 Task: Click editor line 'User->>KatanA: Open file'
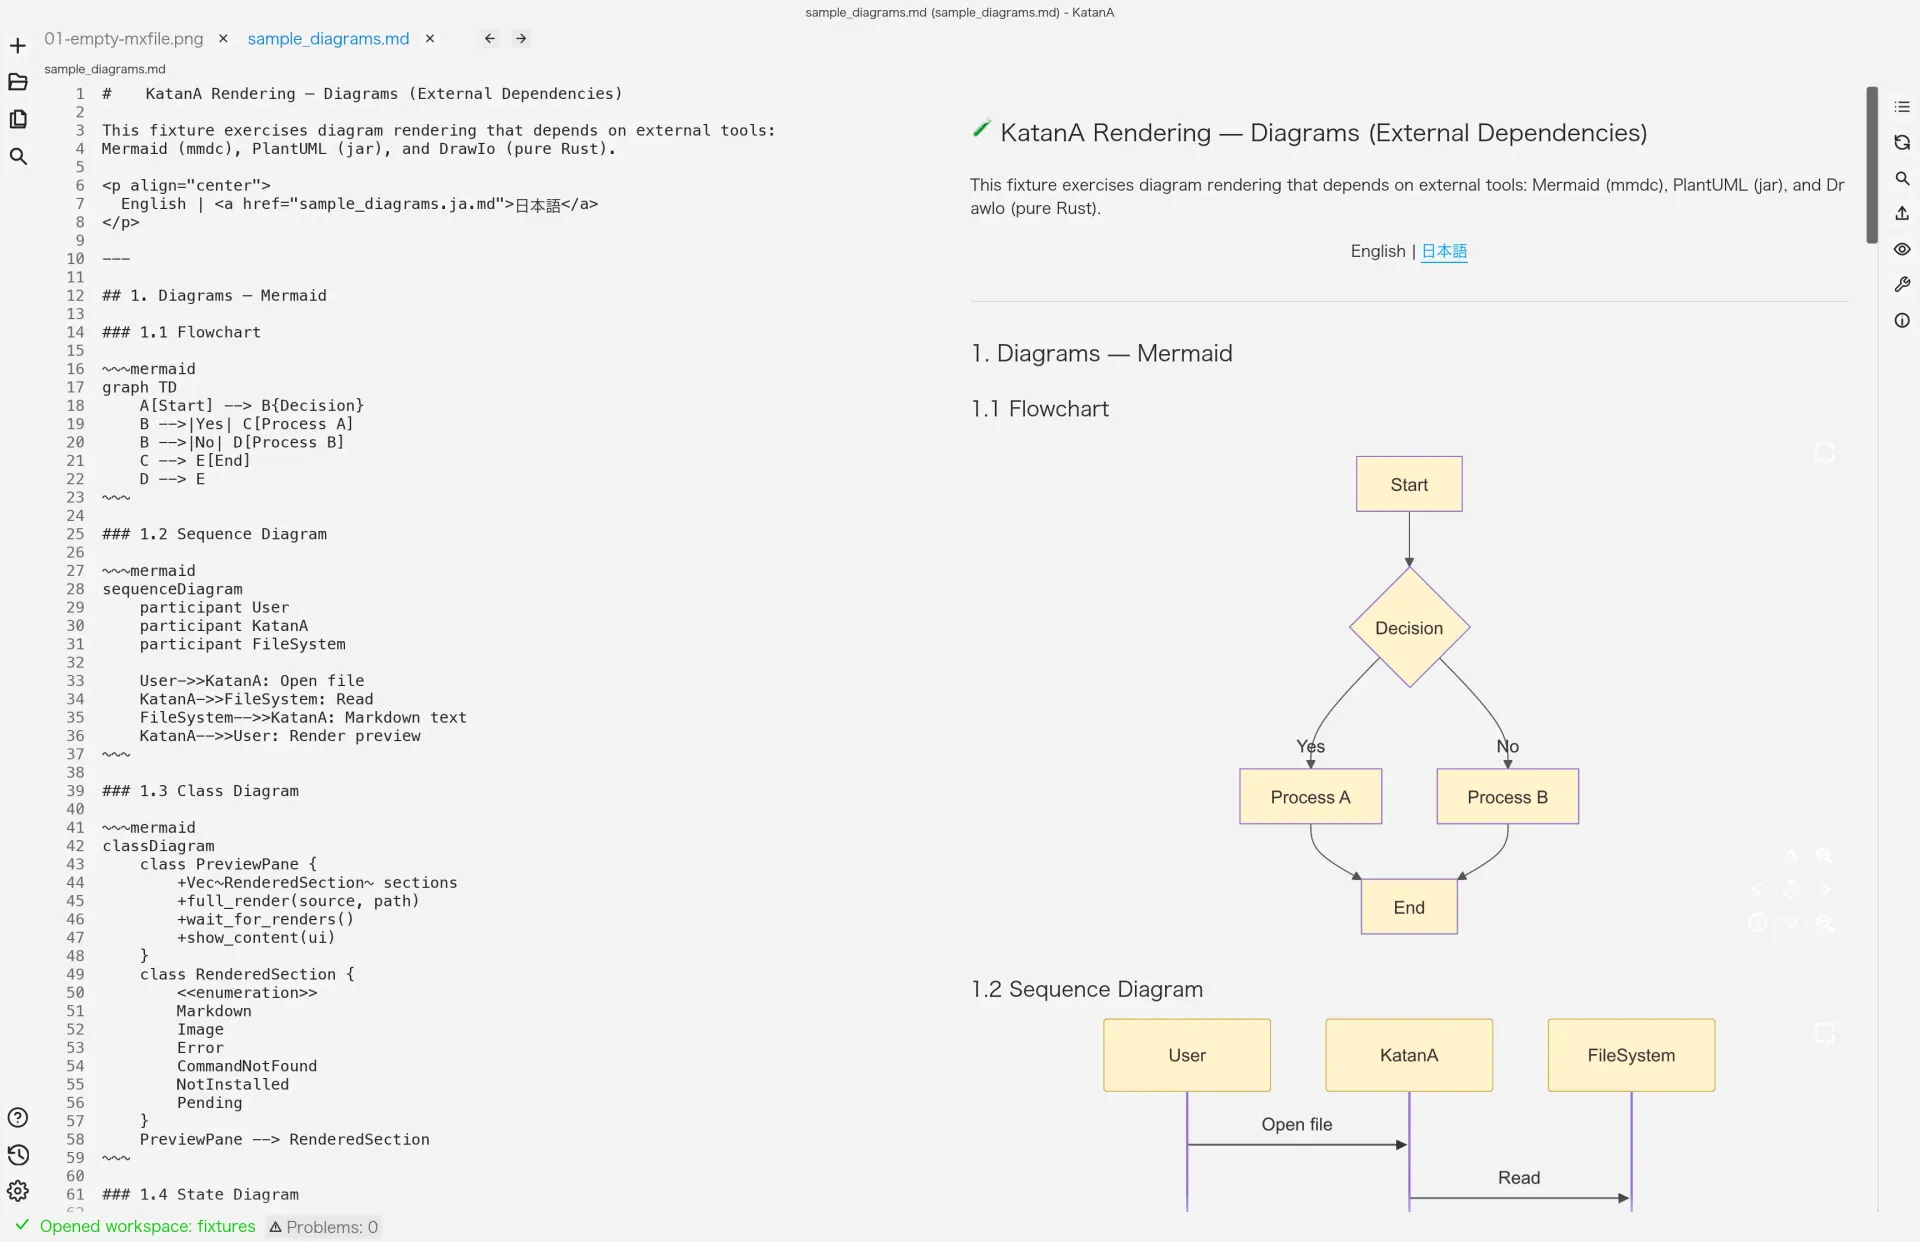[251, 681]
